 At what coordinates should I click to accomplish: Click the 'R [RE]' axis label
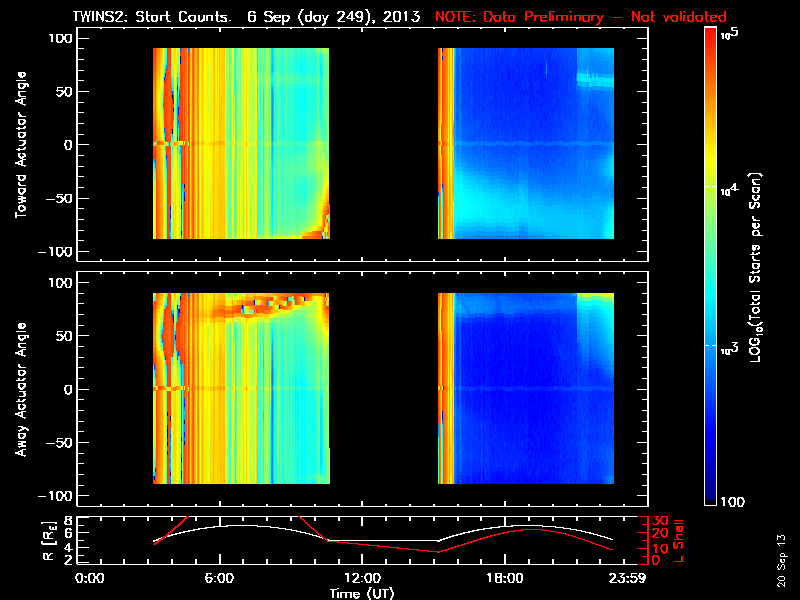click(49, 541)
